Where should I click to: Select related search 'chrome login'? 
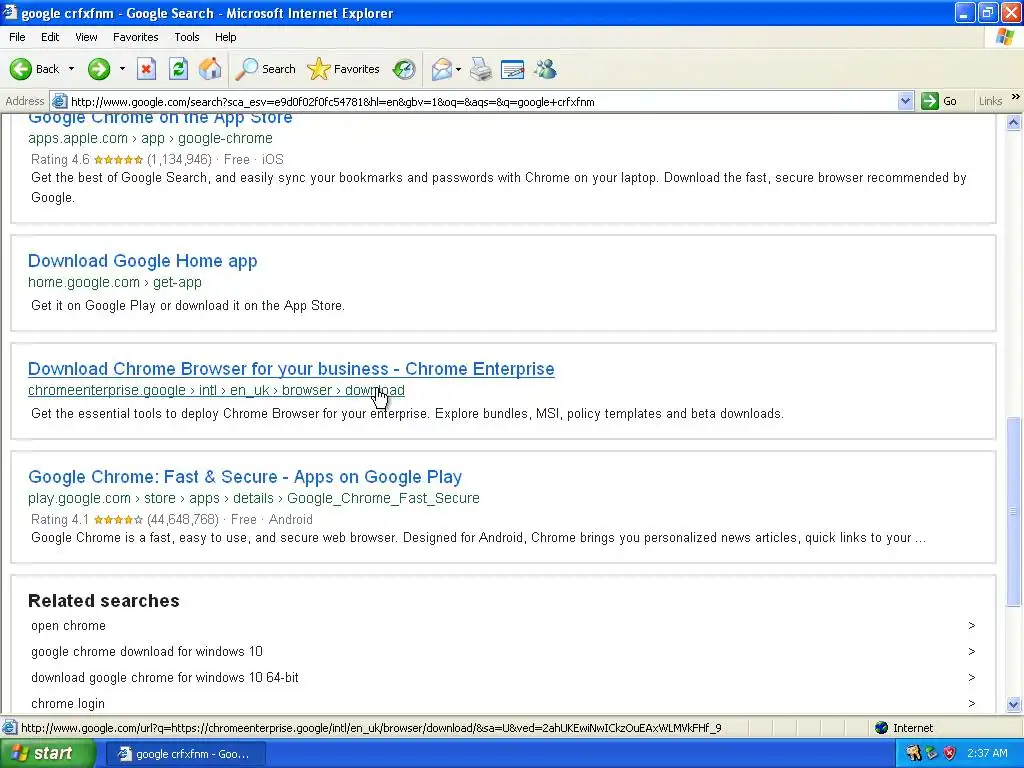(x=68, y=704)
